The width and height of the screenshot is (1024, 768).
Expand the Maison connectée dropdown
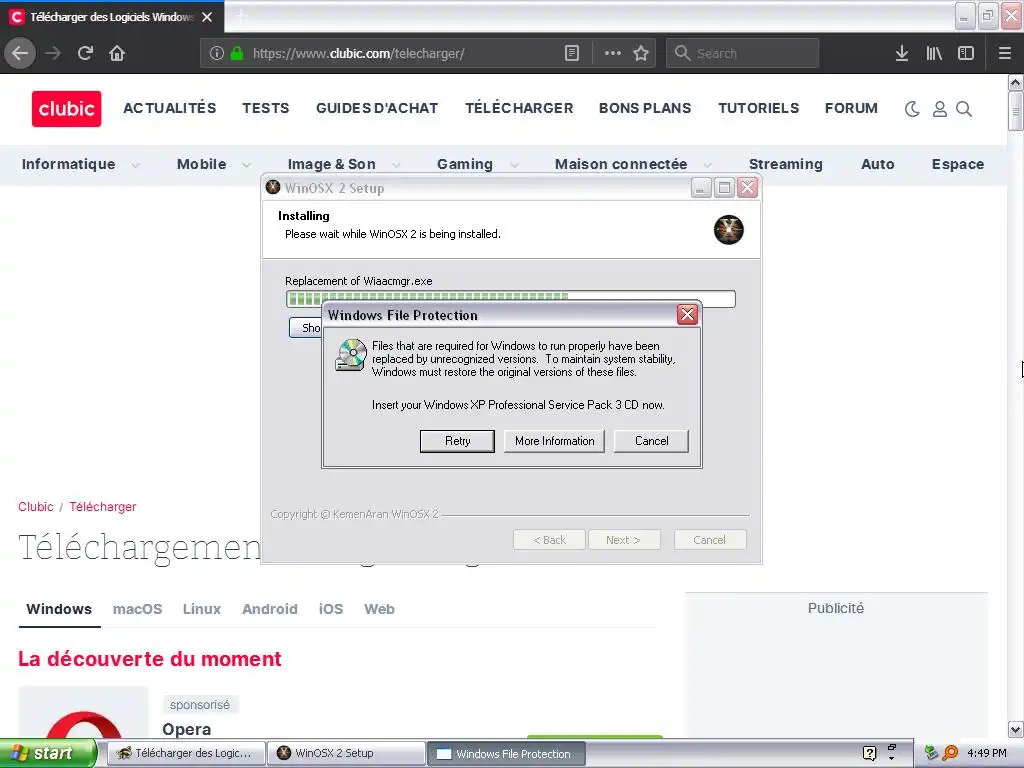707,165
